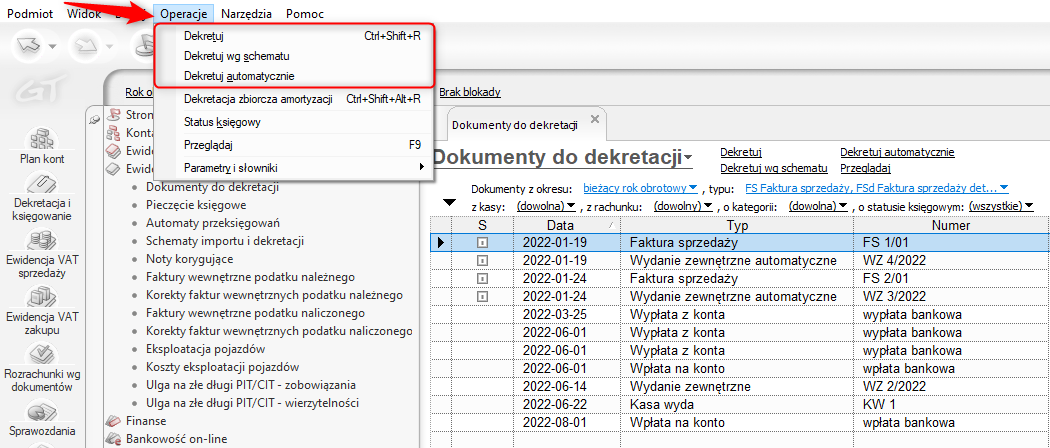Choose 'Dekretuj wg schematu' from Operacje menu

tap(238, 56)
